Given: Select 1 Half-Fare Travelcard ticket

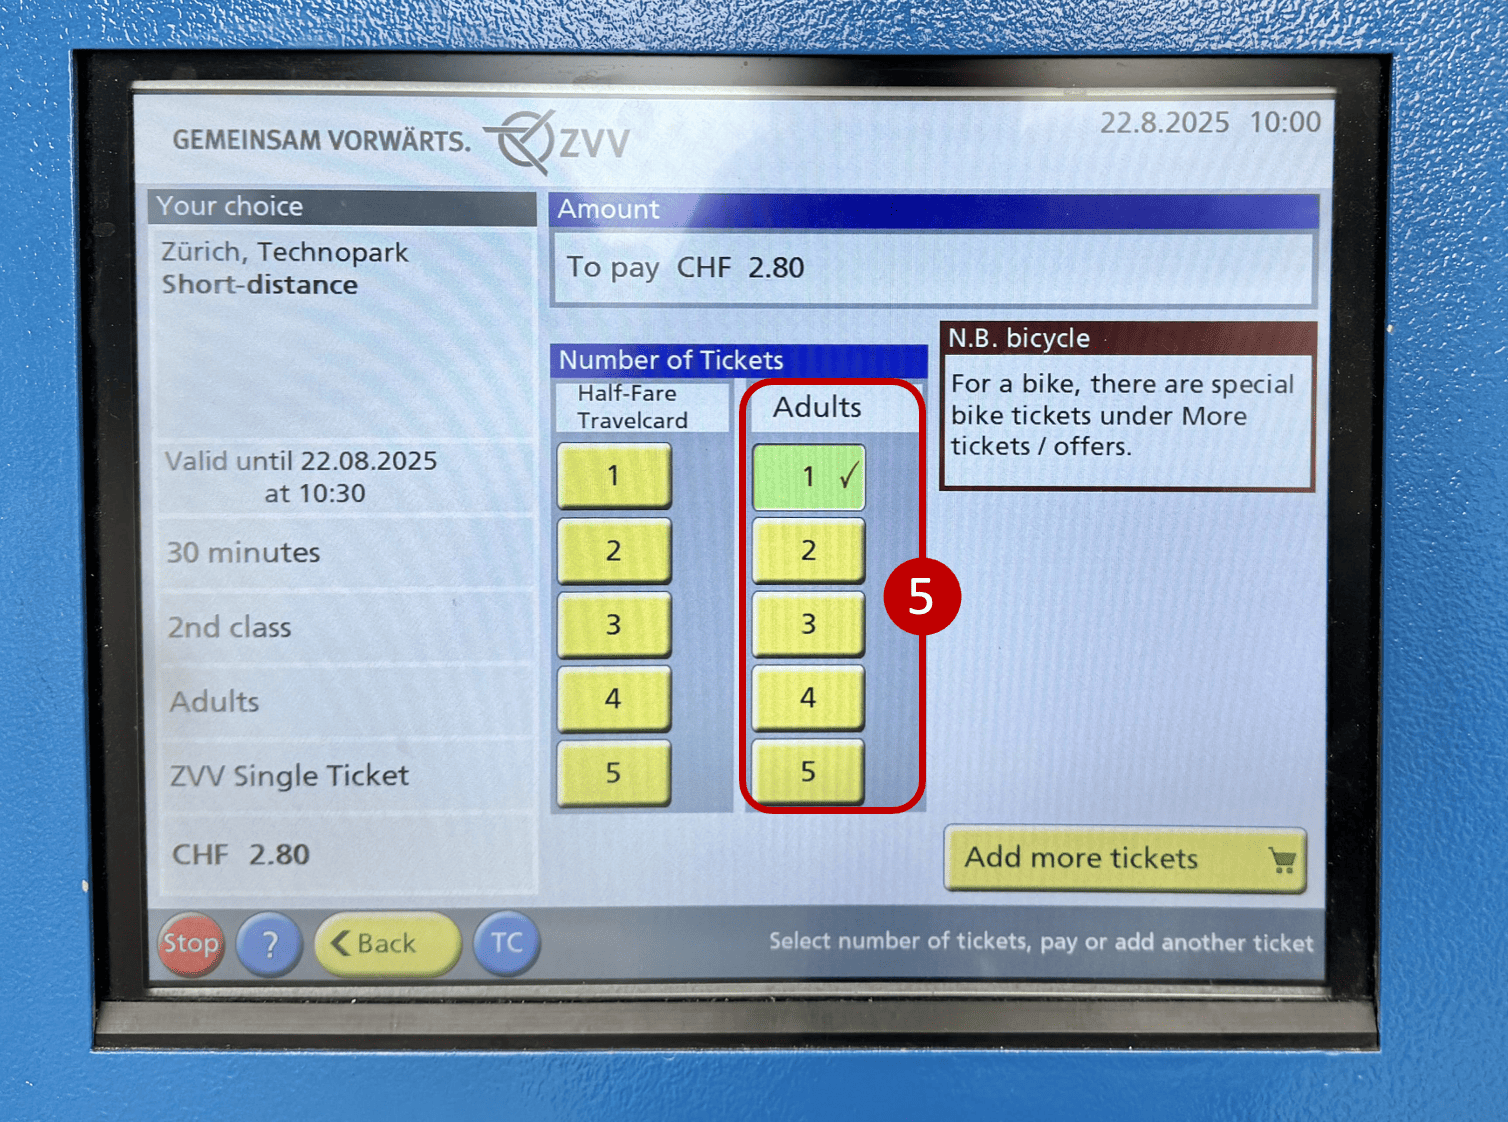Looking at the screenshot, I should 613,476.
